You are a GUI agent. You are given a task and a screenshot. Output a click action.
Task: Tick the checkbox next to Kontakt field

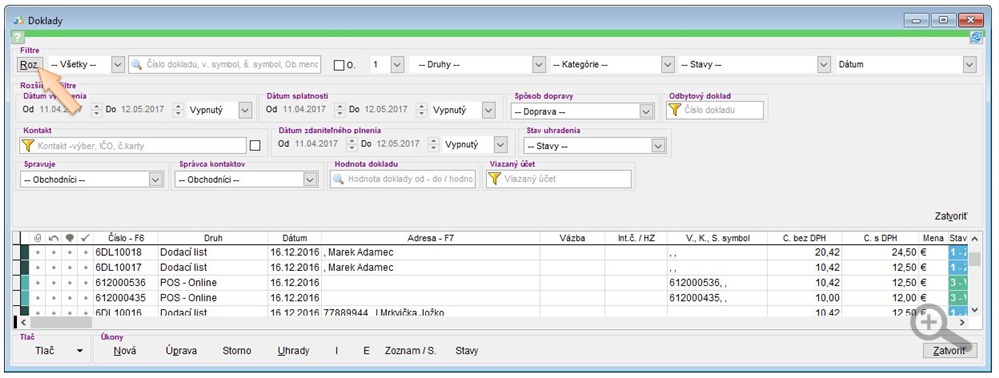point(255,145)
